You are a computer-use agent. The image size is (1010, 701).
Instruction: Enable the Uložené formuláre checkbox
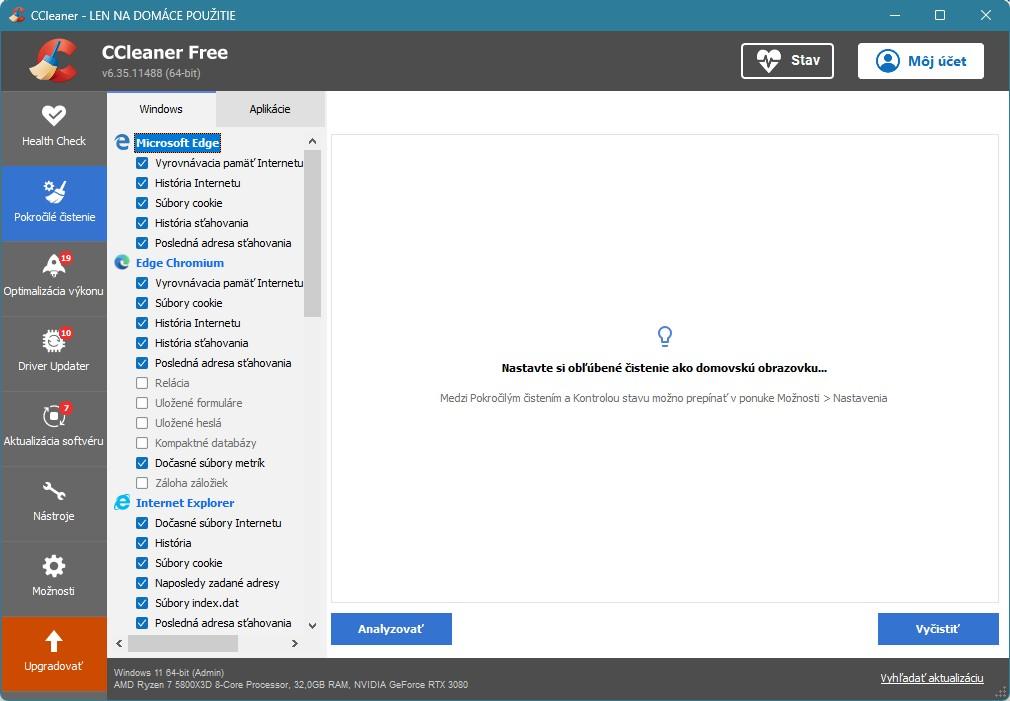[142, 403]
